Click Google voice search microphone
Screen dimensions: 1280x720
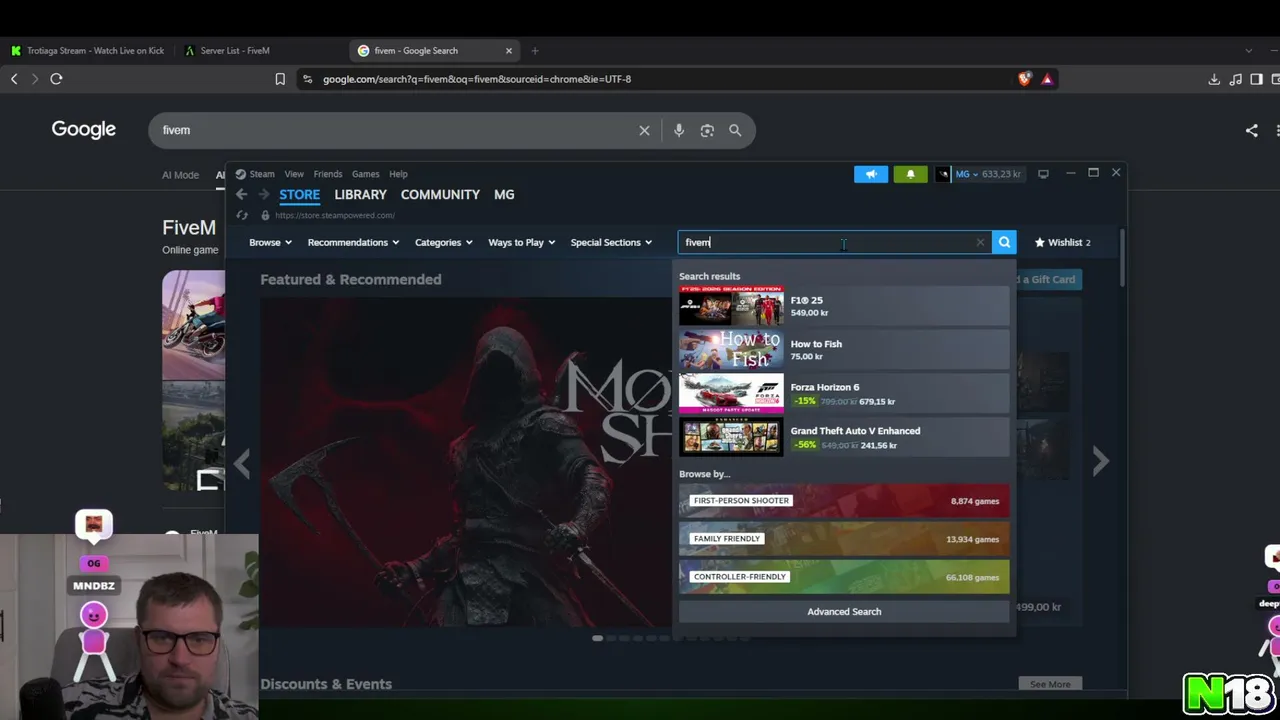pyautogui.click(x=679, y=130)
